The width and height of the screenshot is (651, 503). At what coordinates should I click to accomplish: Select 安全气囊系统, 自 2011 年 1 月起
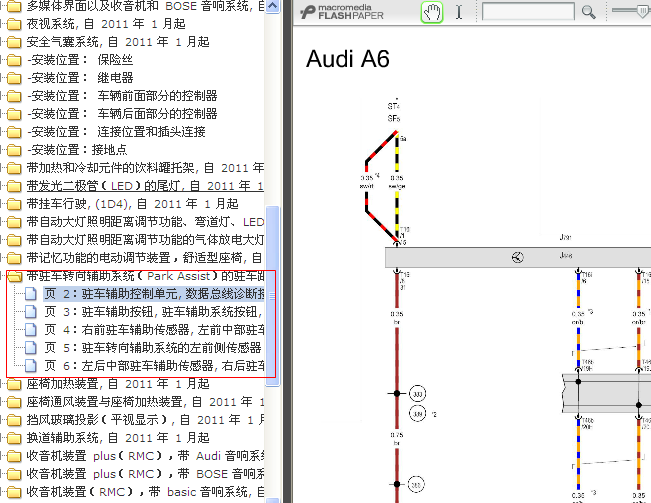118,42
